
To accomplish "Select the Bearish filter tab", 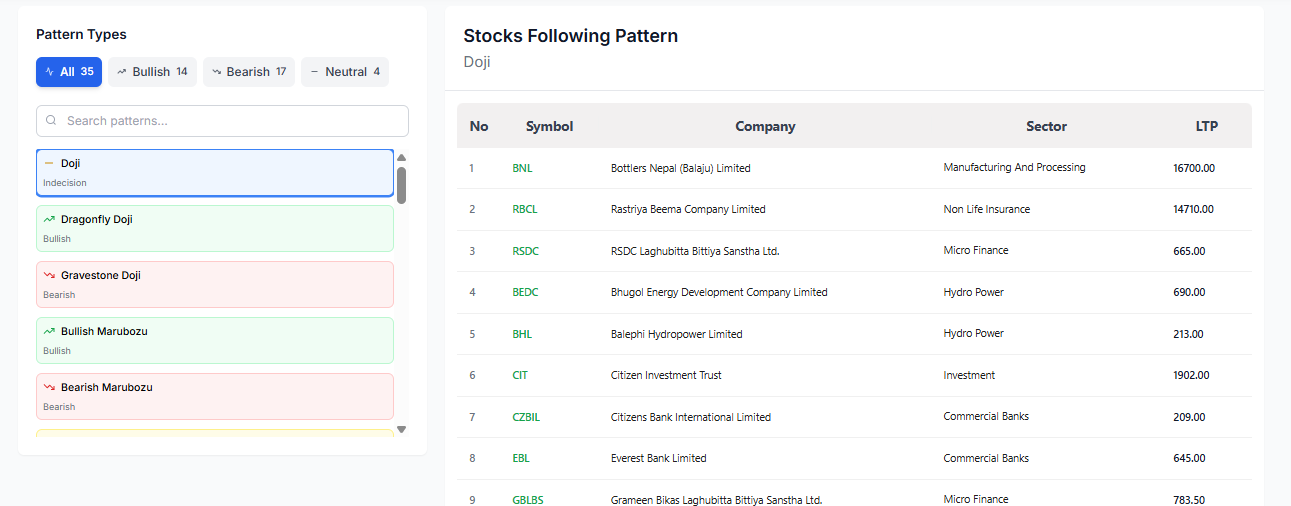I will click(248, 72).
